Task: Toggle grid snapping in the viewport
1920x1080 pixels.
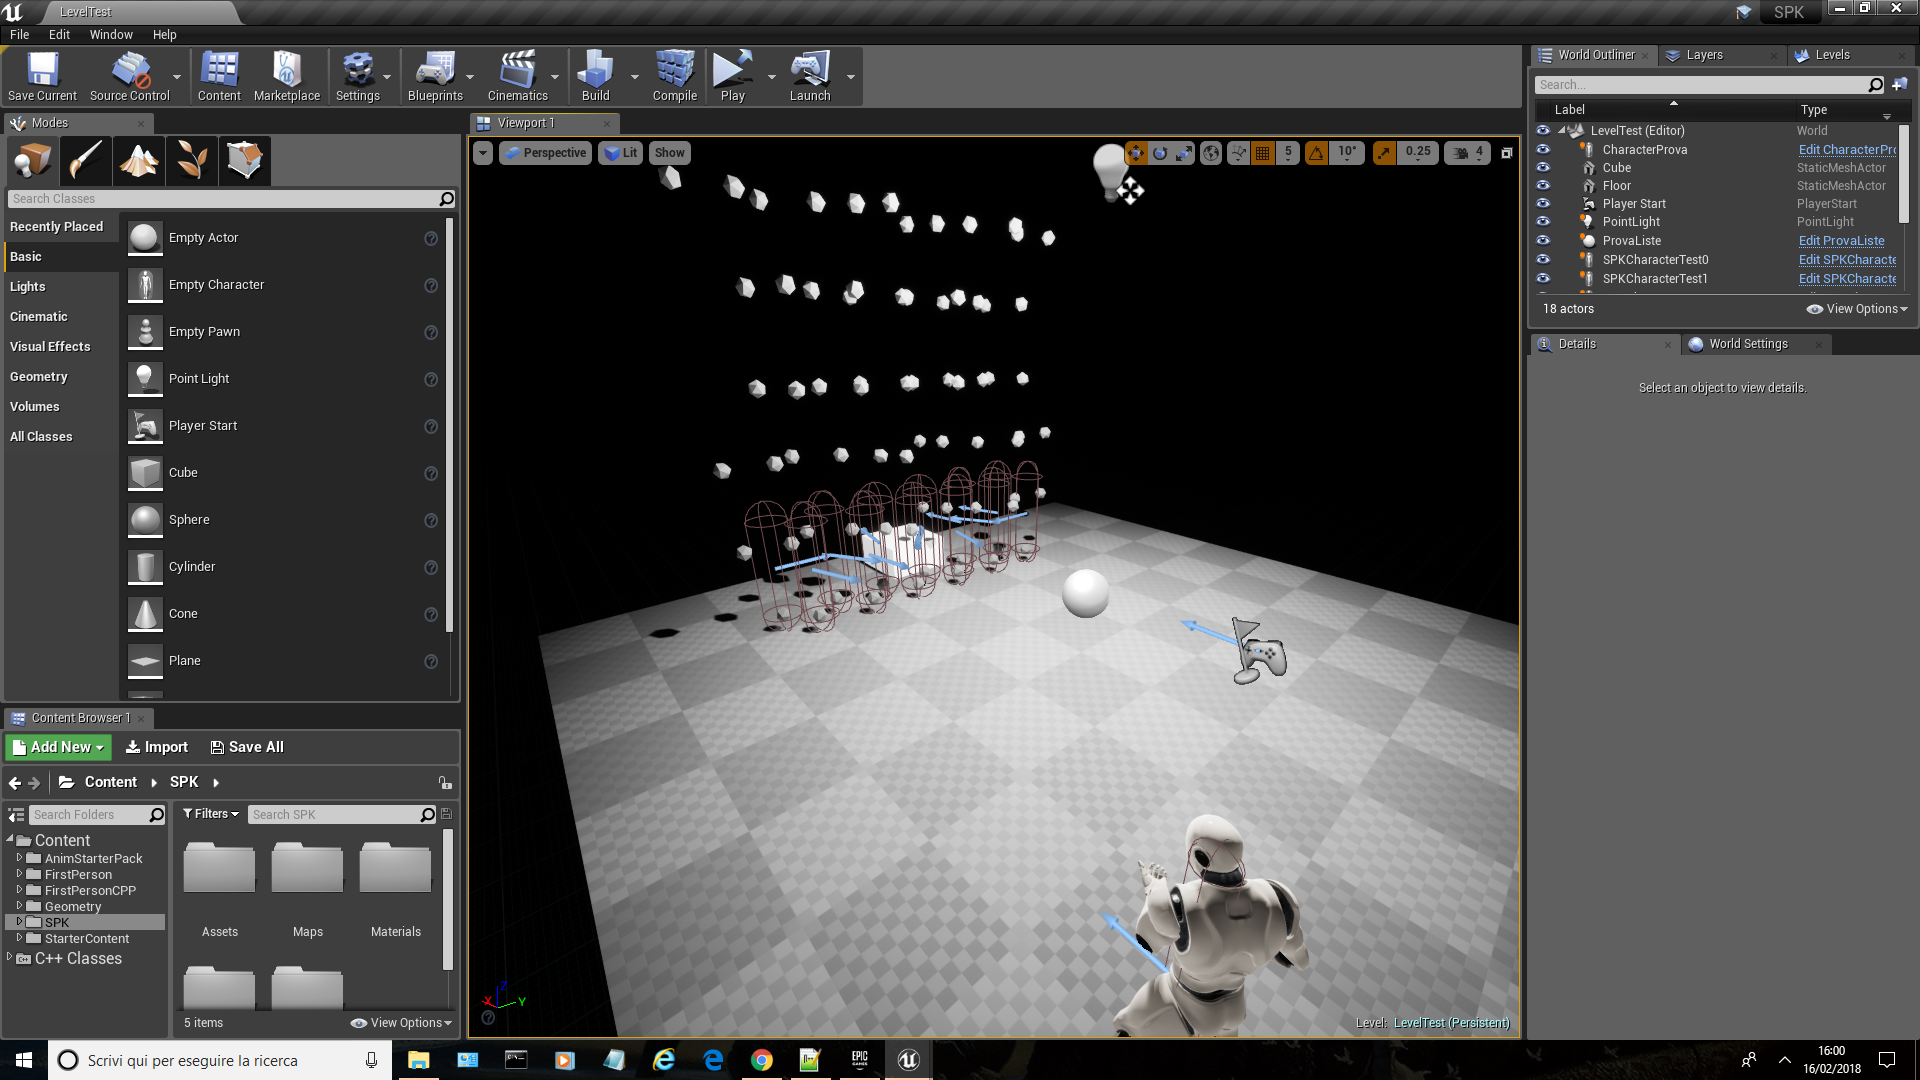Action: (1263, 153)
